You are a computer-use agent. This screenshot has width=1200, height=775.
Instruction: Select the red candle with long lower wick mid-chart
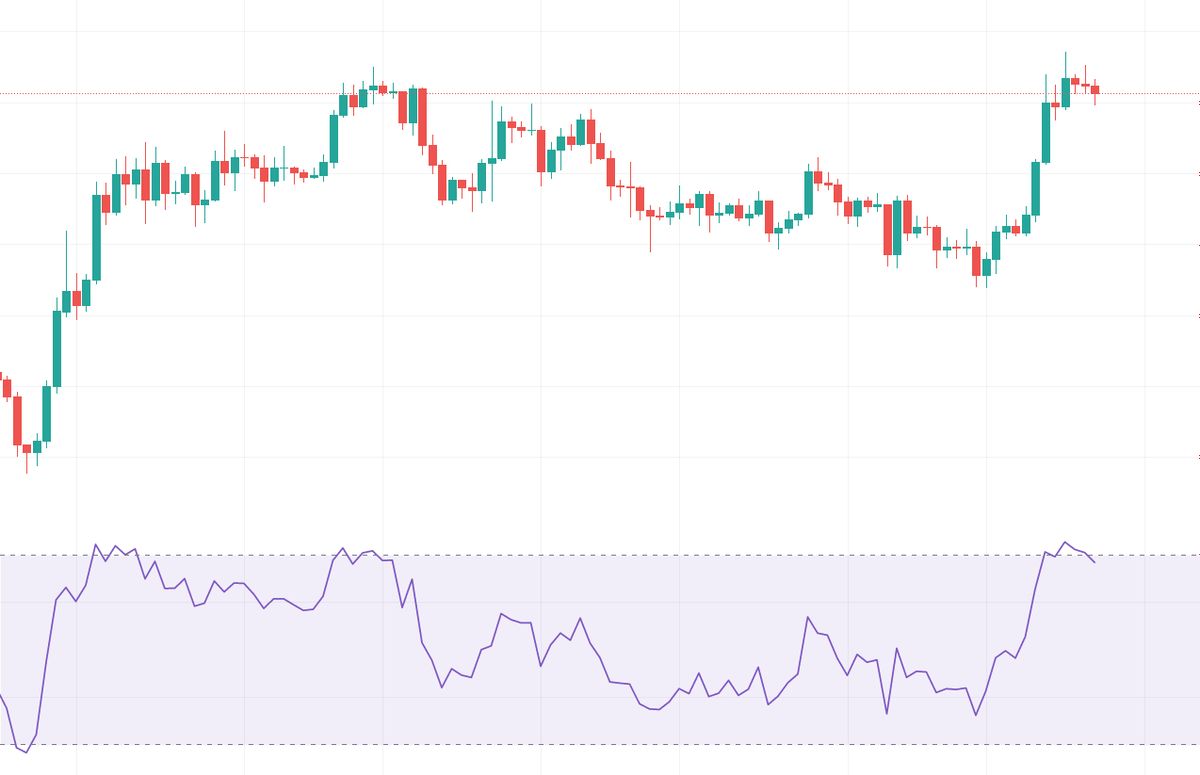pyautogui.click(x=650, y=213)
